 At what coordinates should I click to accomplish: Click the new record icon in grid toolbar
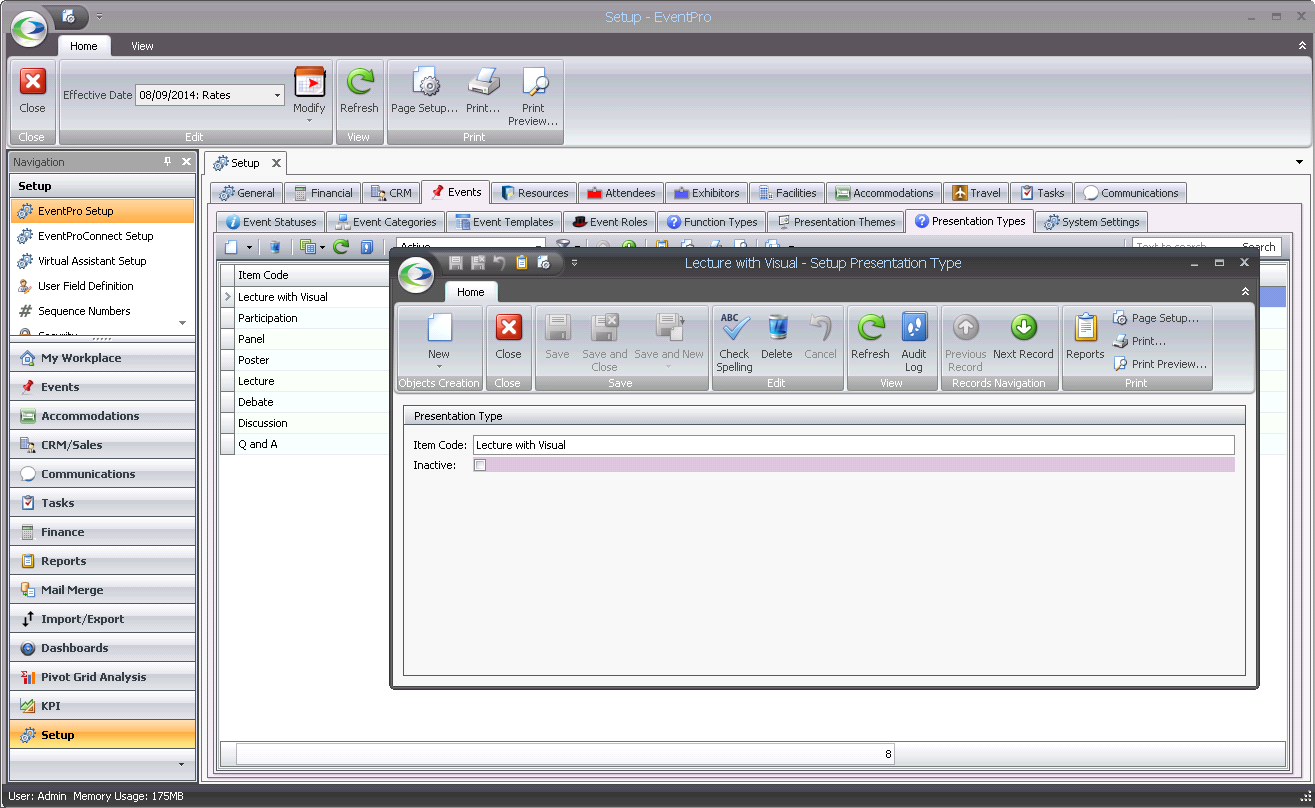231,247
